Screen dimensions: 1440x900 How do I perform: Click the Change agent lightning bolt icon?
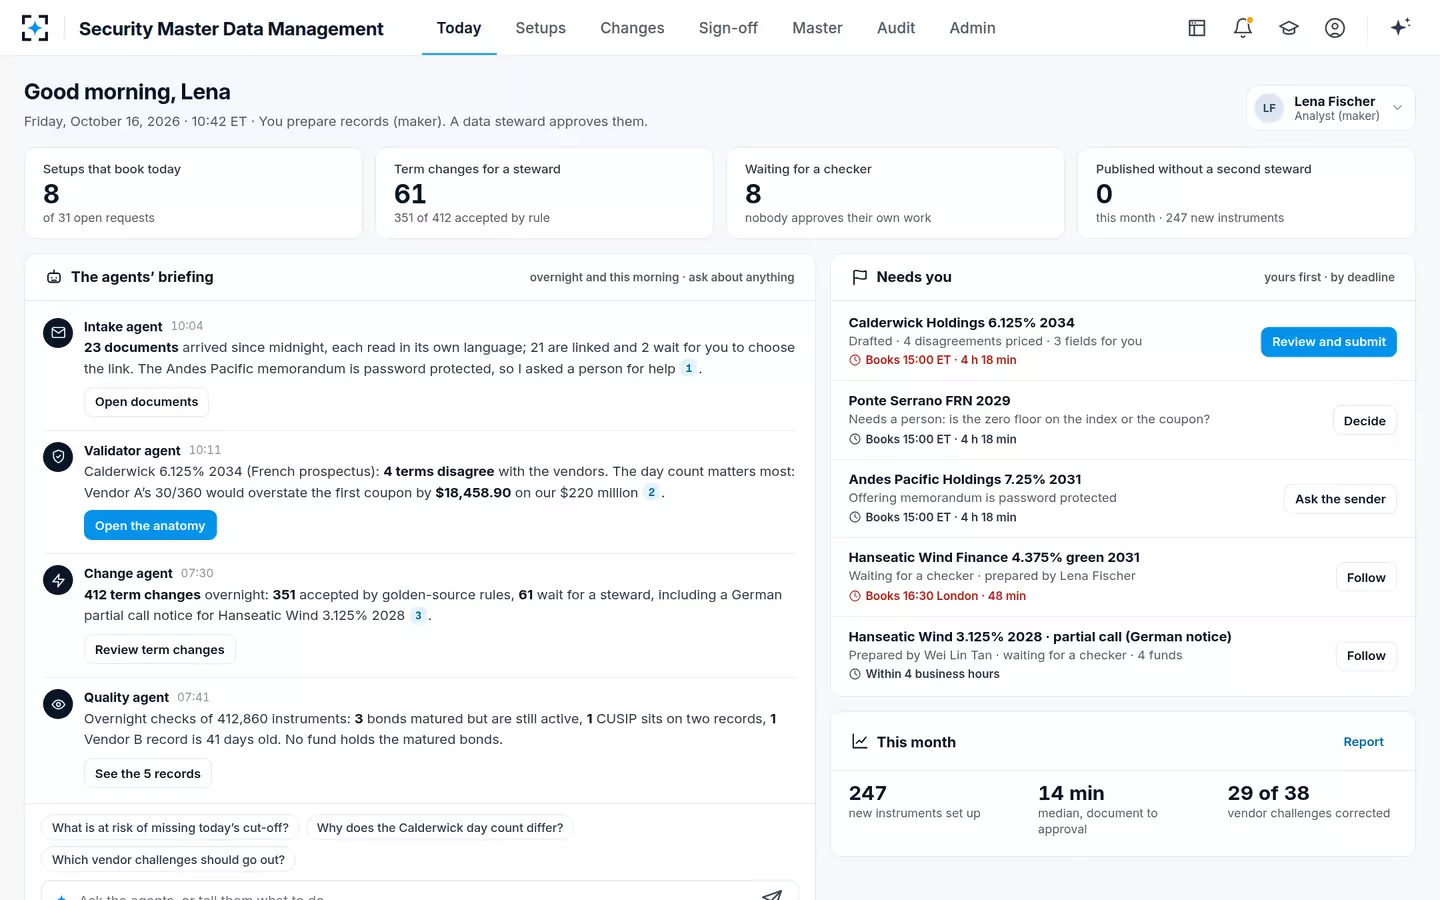pyautogui.click(x=58, y=580)
